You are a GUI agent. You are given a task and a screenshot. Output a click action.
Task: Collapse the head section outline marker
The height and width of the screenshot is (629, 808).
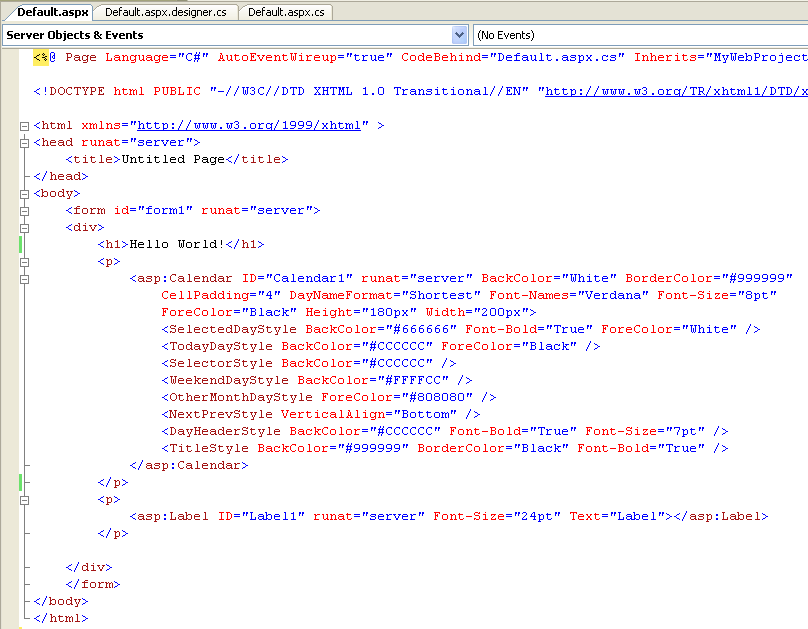click(24, 143)
